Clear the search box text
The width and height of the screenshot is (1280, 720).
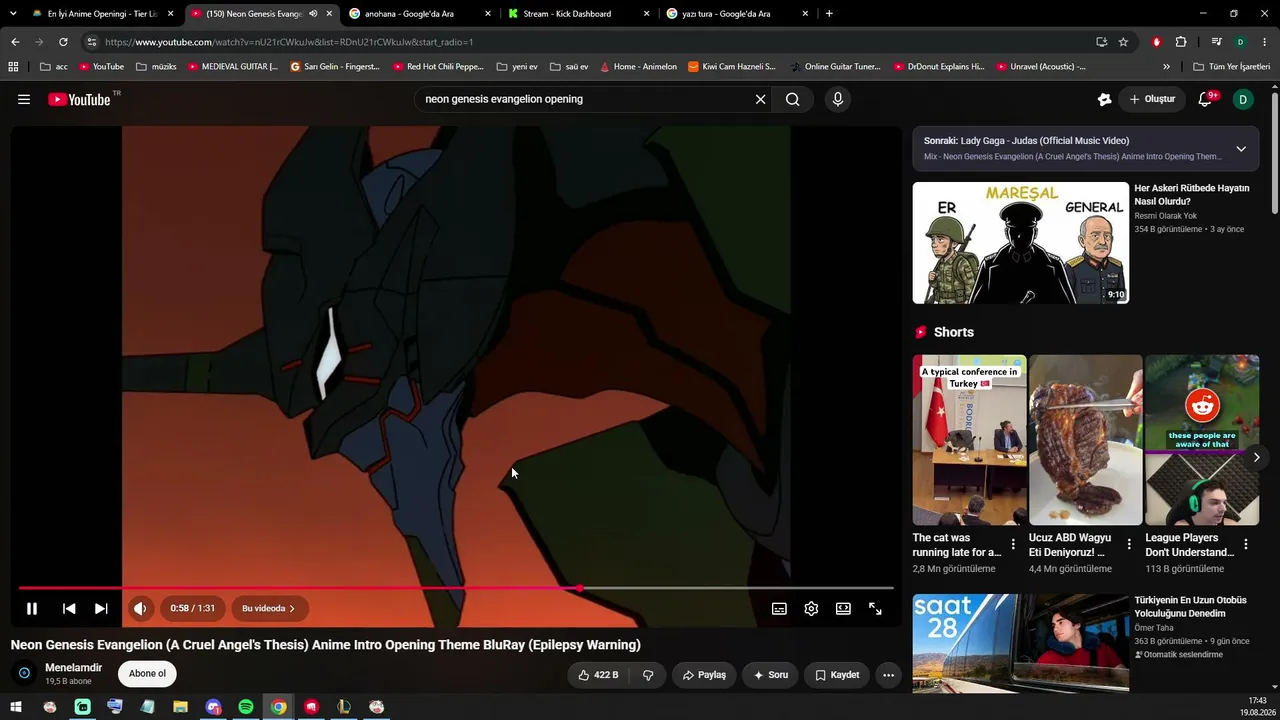click(x=760, y=99)
